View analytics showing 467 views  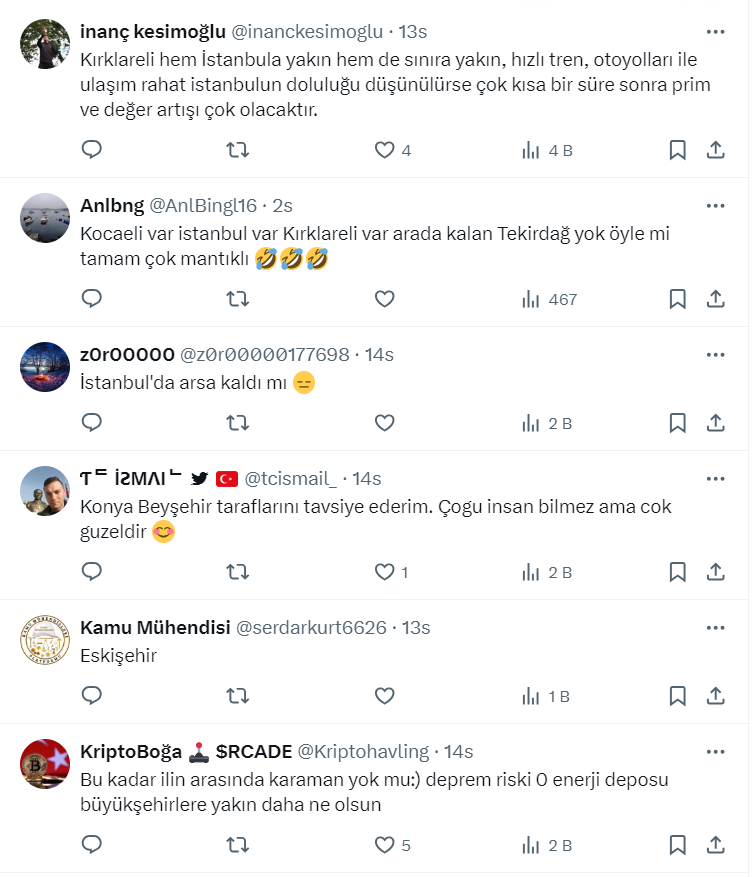pyautogui.click(x=550, y=298)
